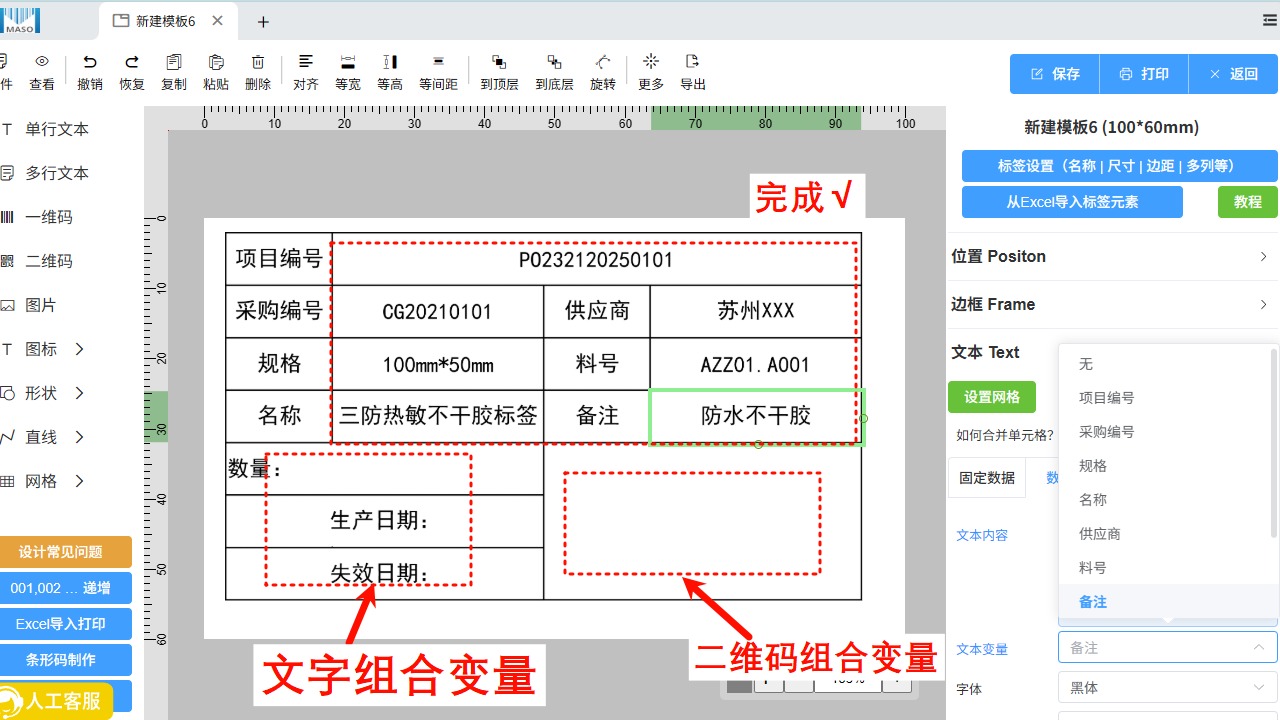This screenshot has width=1280, height=720.
Task: Open the 教程 tutorial button
Action: click(1248, 202)
